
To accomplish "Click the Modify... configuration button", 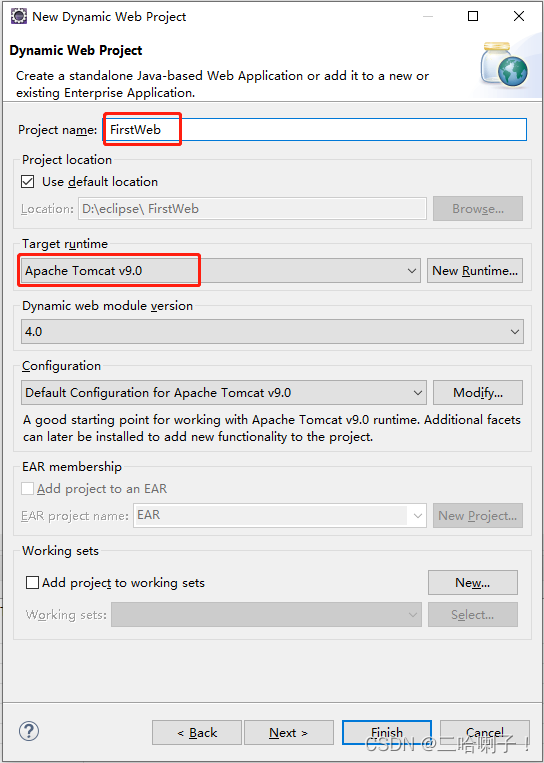I will 478,393.
